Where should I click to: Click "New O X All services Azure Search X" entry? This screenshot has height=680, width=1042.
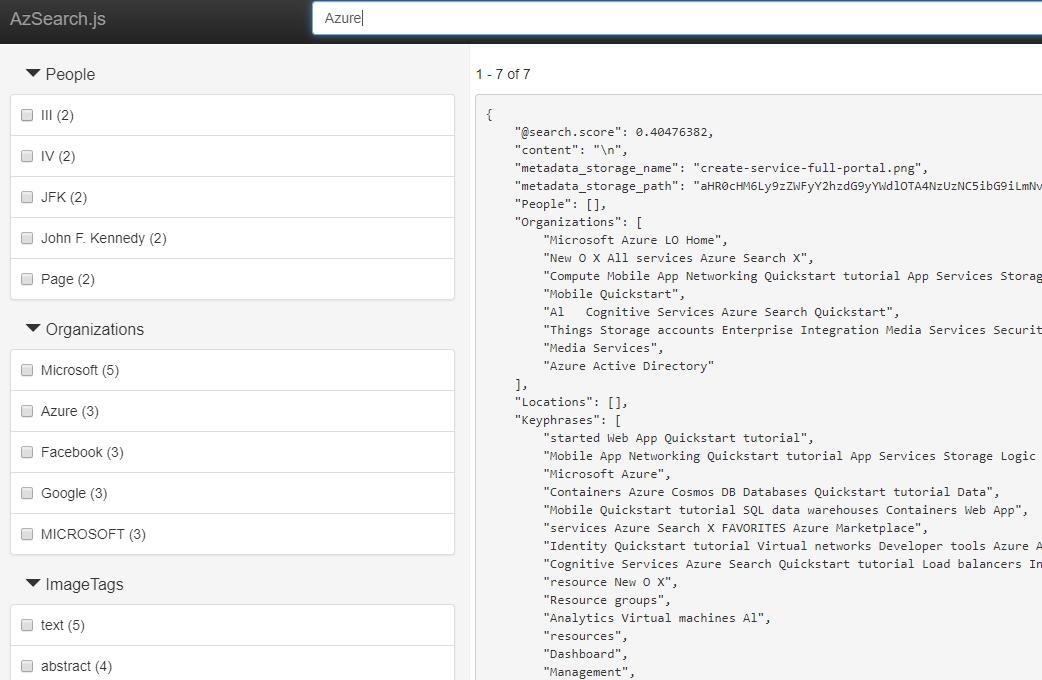pyautogui.click(x=678, y=258)
